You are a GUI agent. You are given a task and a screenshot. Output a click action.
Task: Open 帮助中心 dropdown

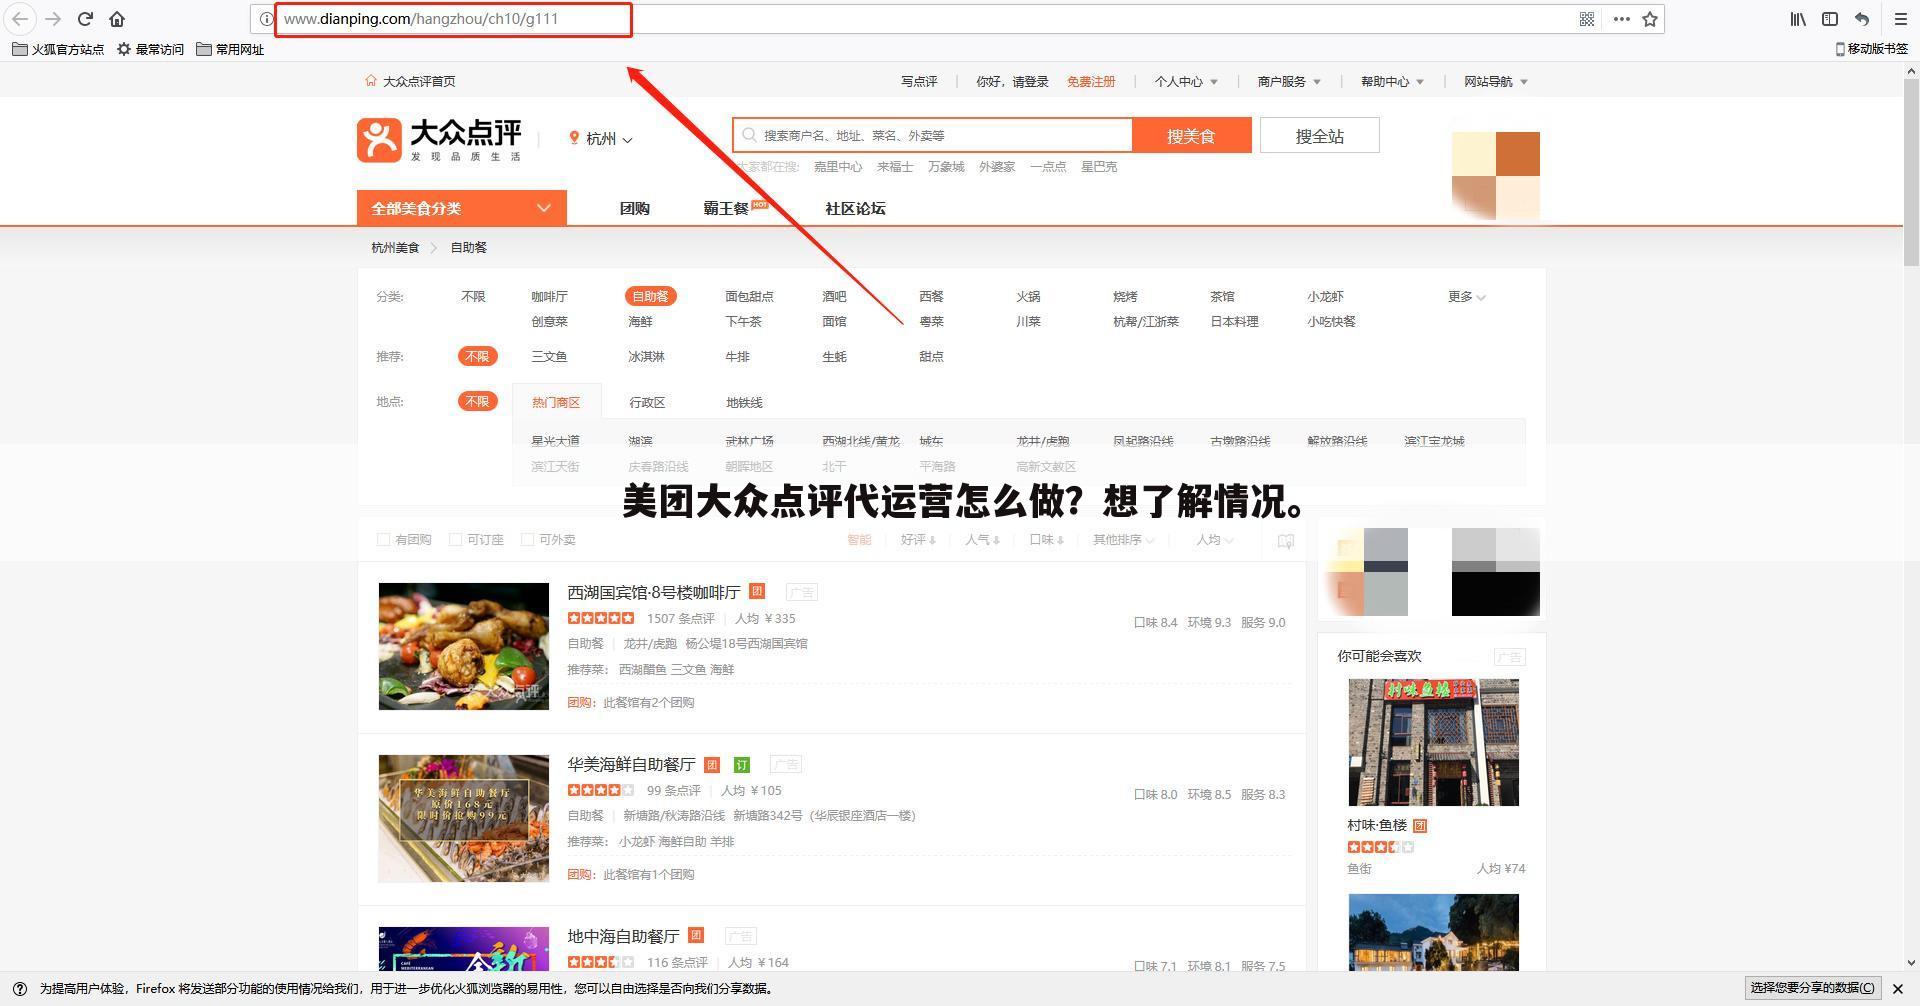1392,81
